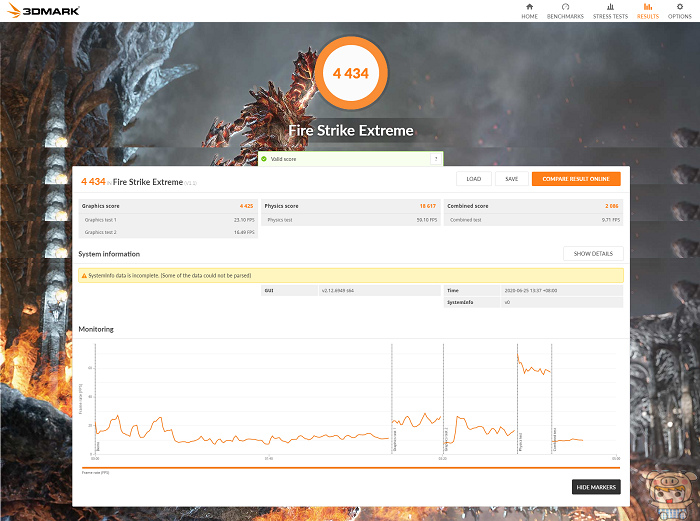Click the orange frame rate legend bar
Screen dimensions: 700x521
point(350,468)
